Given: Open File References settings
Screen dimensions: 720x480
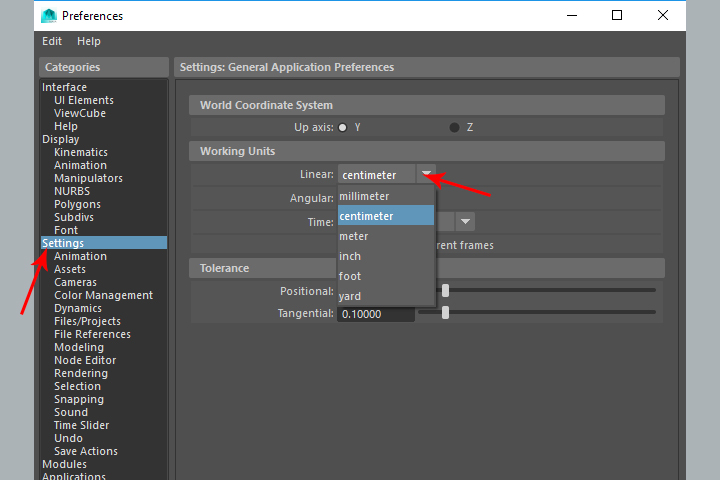Looking at the screenshot, I should (x=92, y=334).
